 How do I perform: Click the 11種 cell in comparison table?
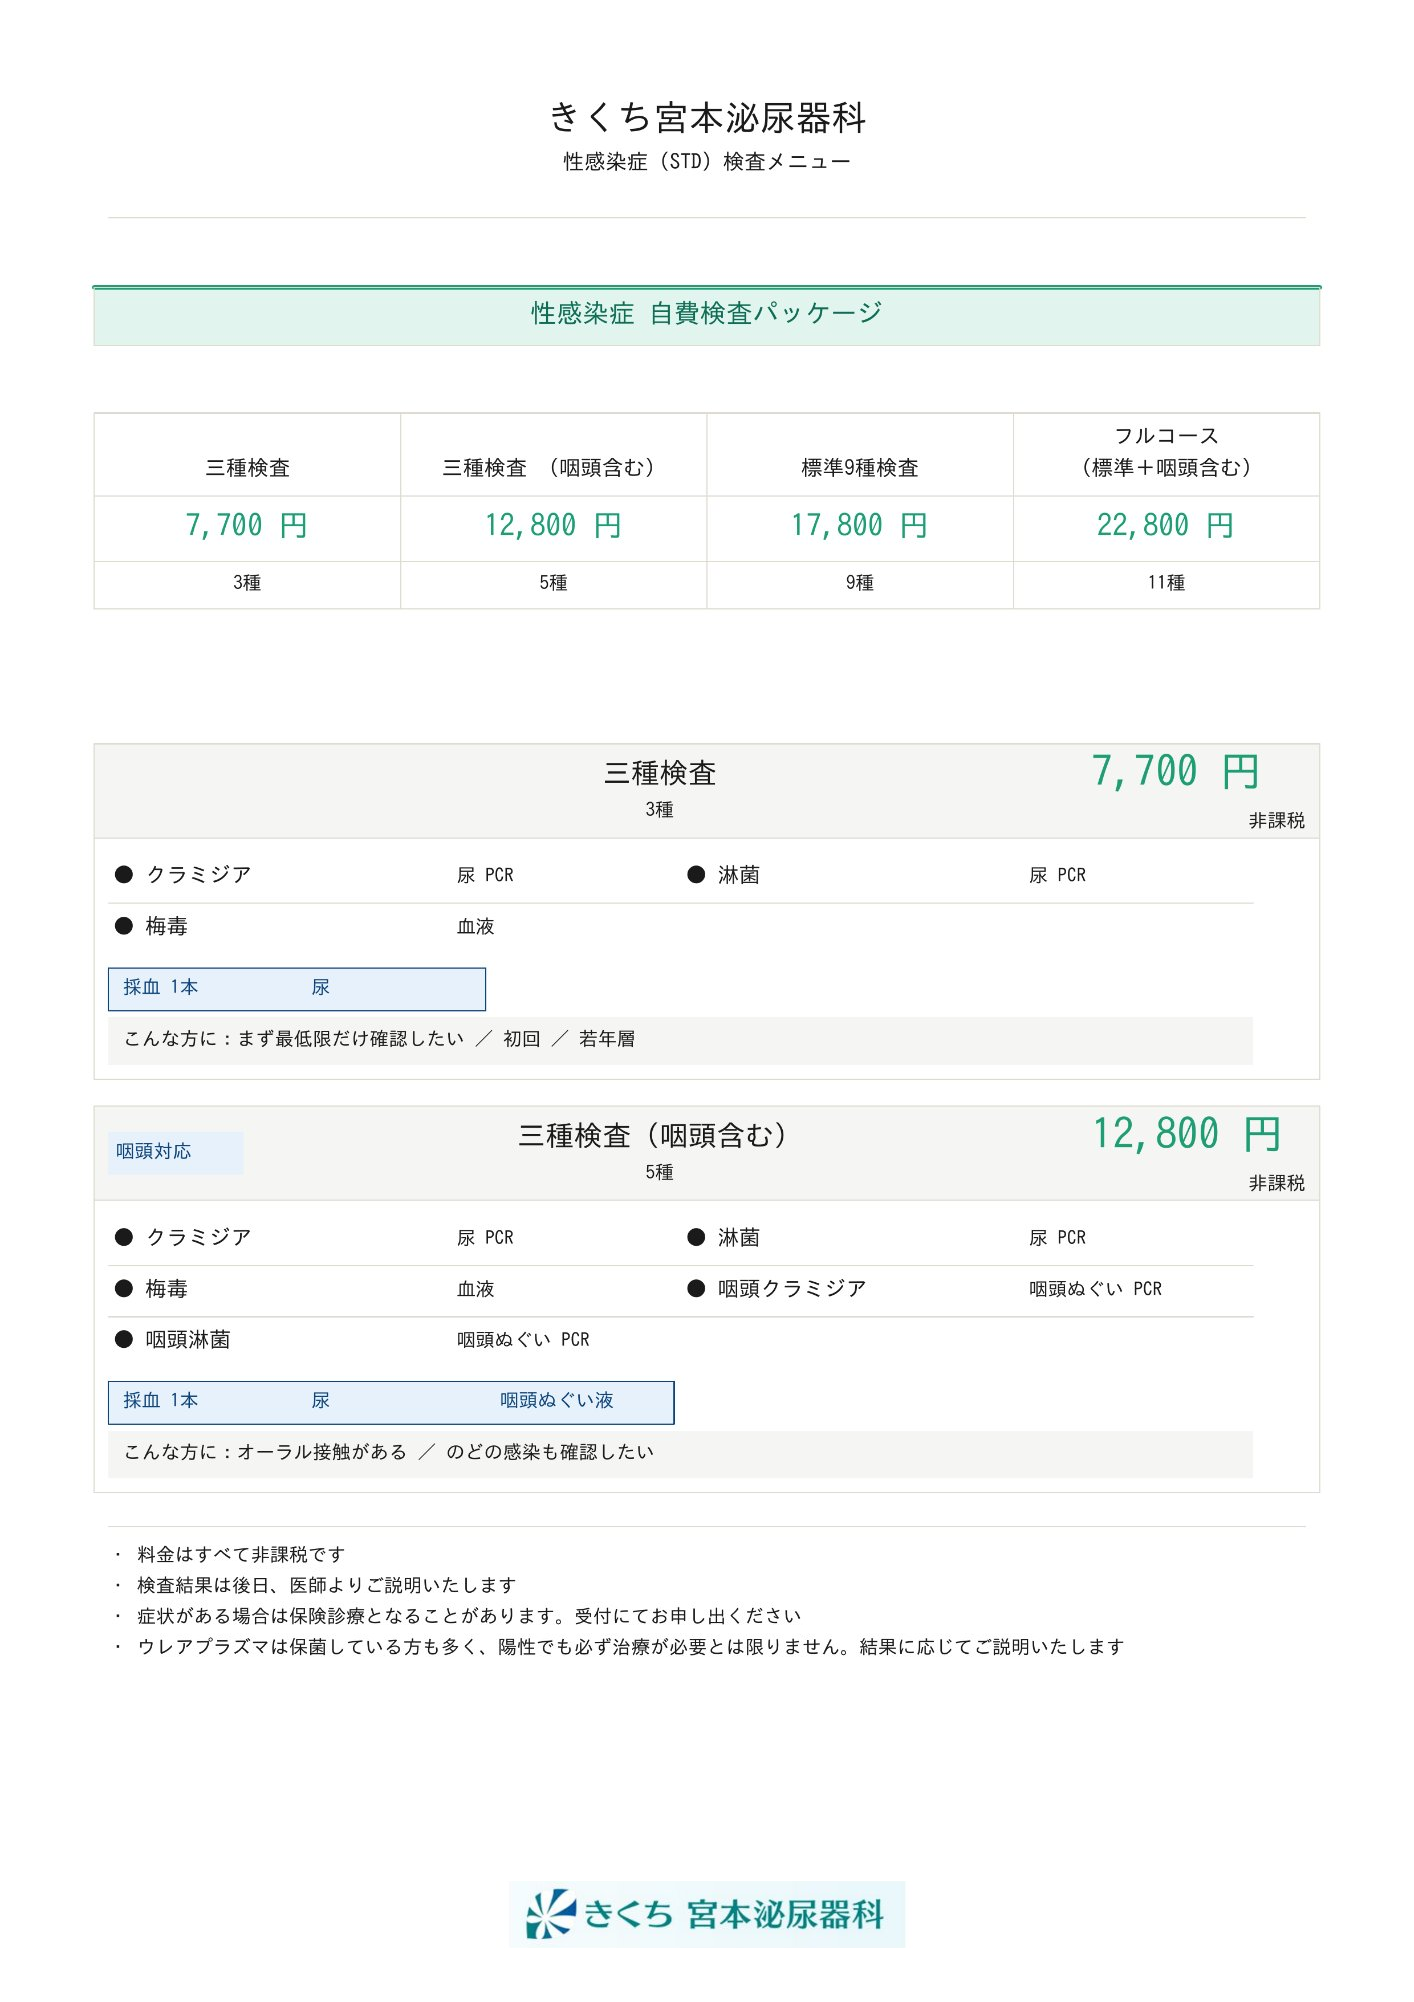[1165, 583]
